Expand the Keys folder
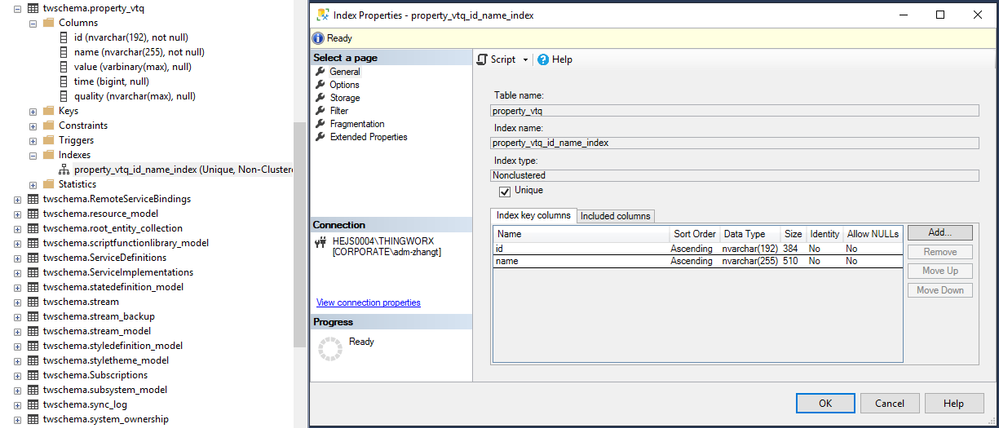The height and width of the screenshot is (428, 999). [x=33, y=111]
